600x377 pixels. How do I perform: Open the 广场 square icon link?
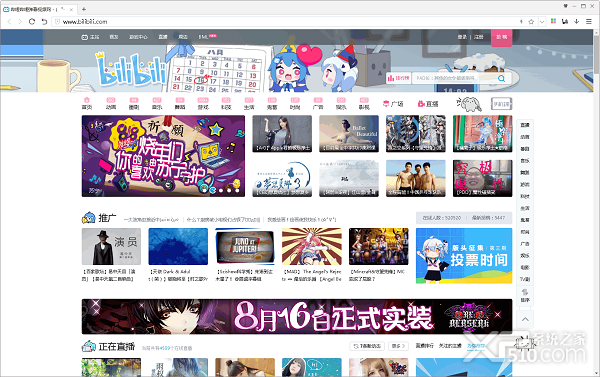coord(393,104)
